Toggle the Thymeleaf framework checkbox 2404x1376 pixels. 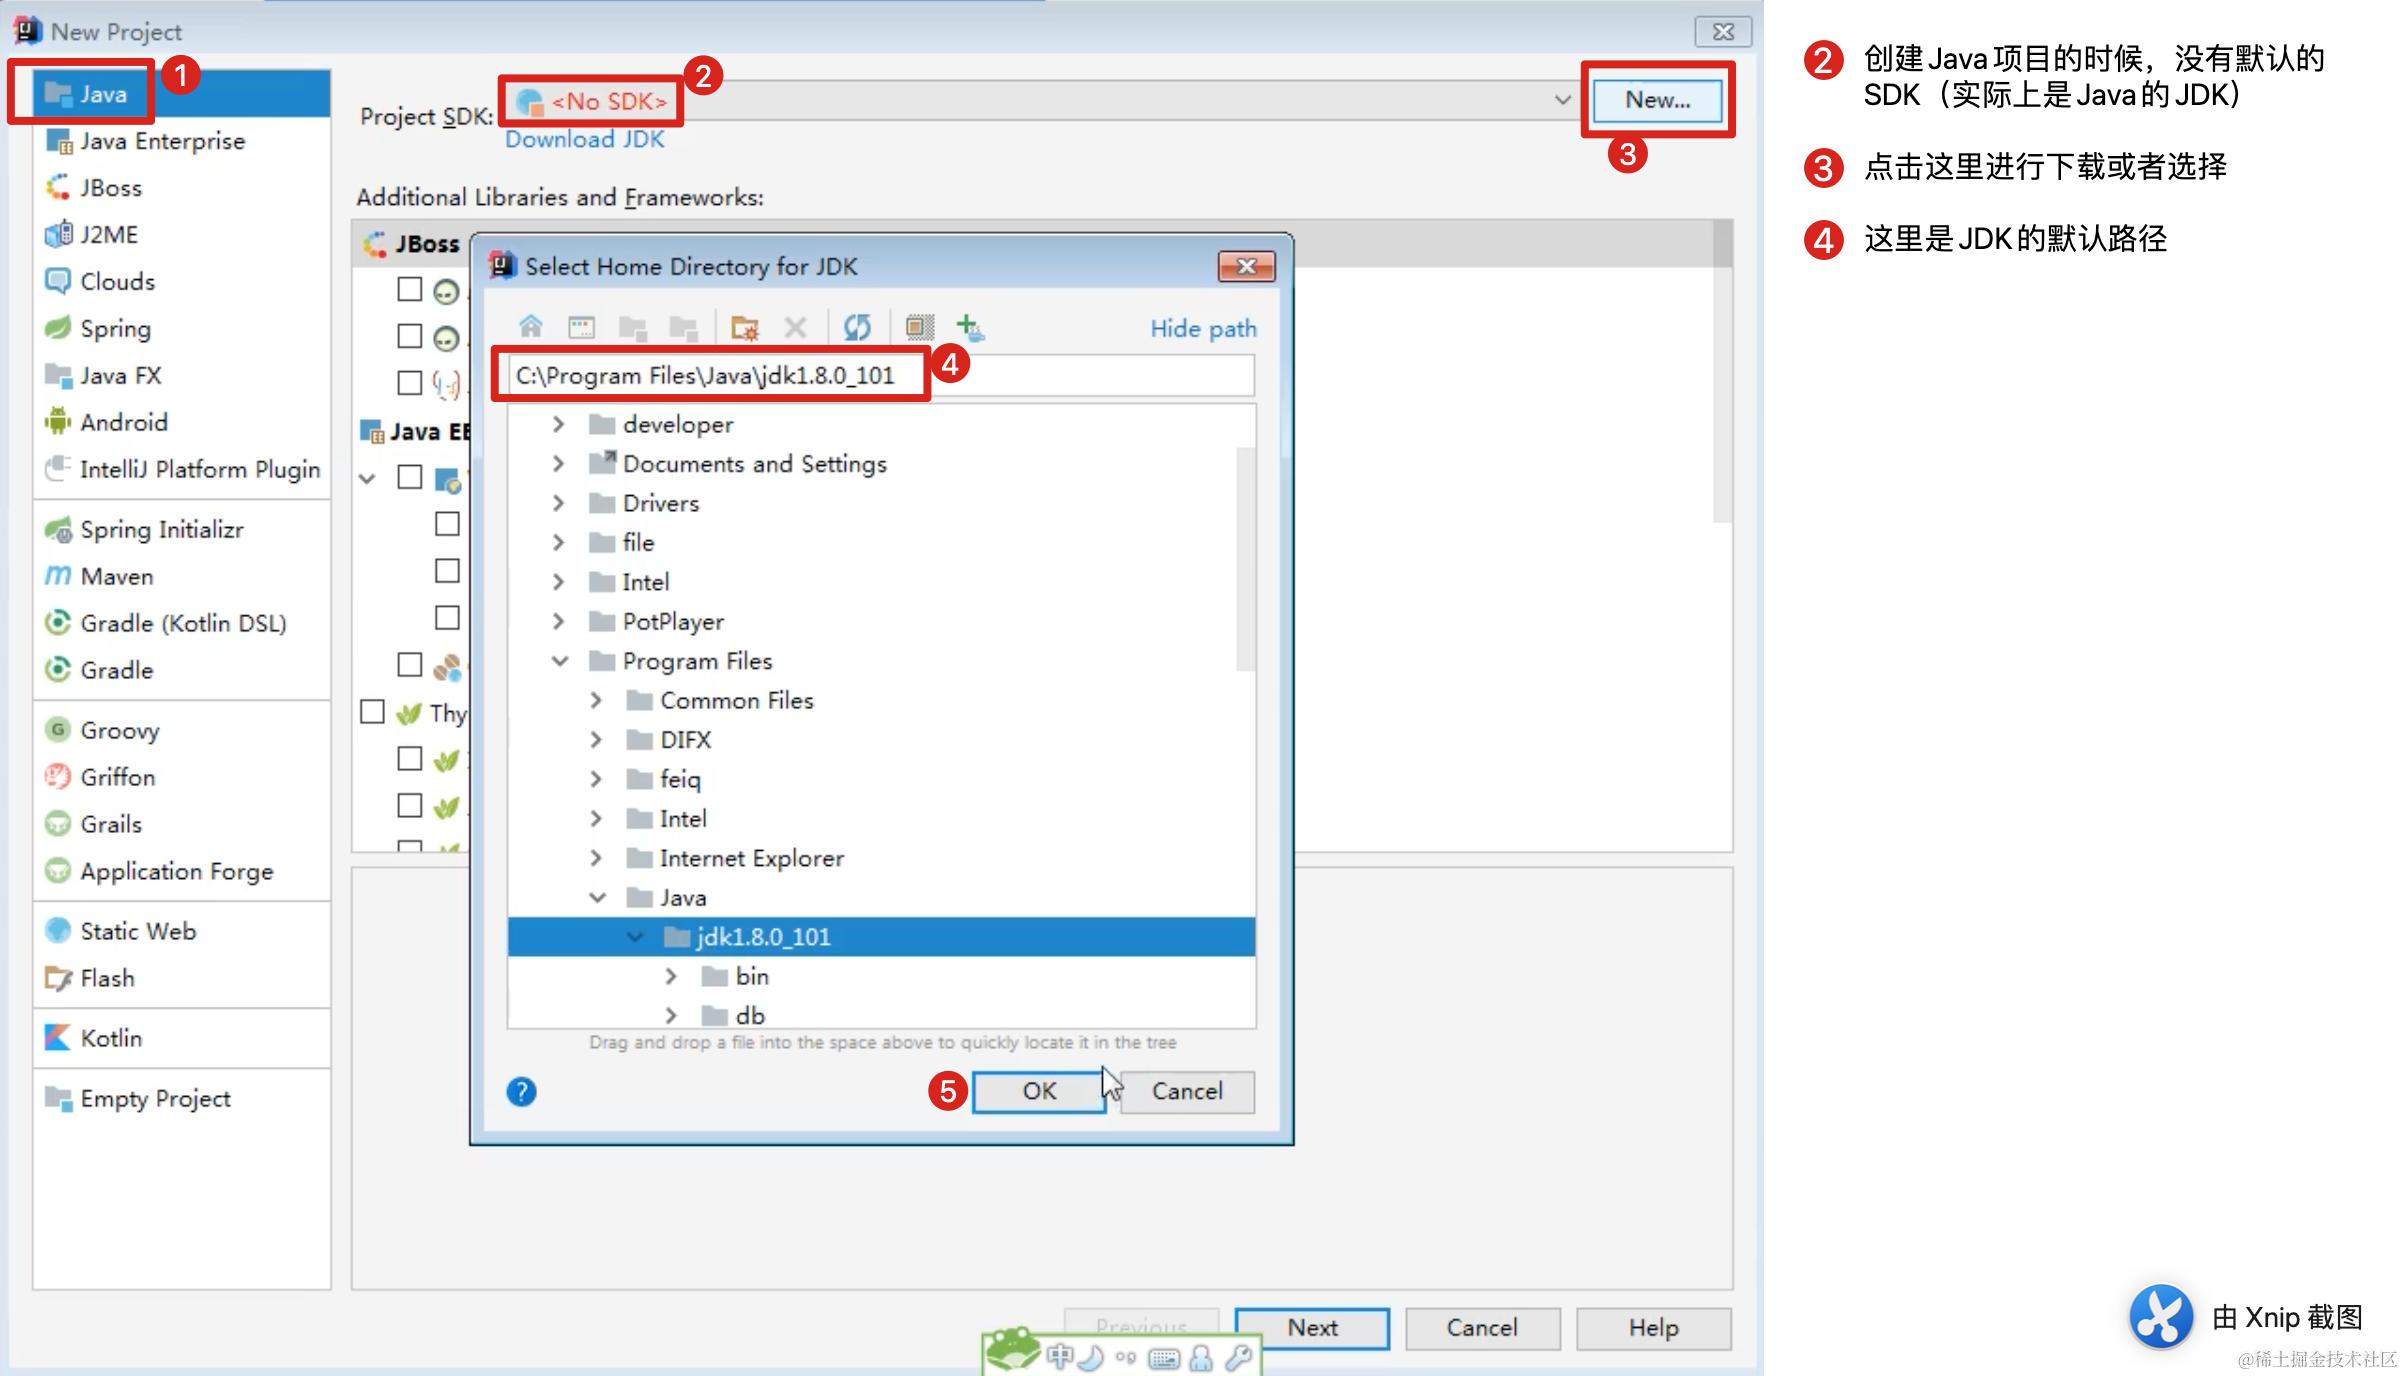pyautogui.click(x=372, y=712)
